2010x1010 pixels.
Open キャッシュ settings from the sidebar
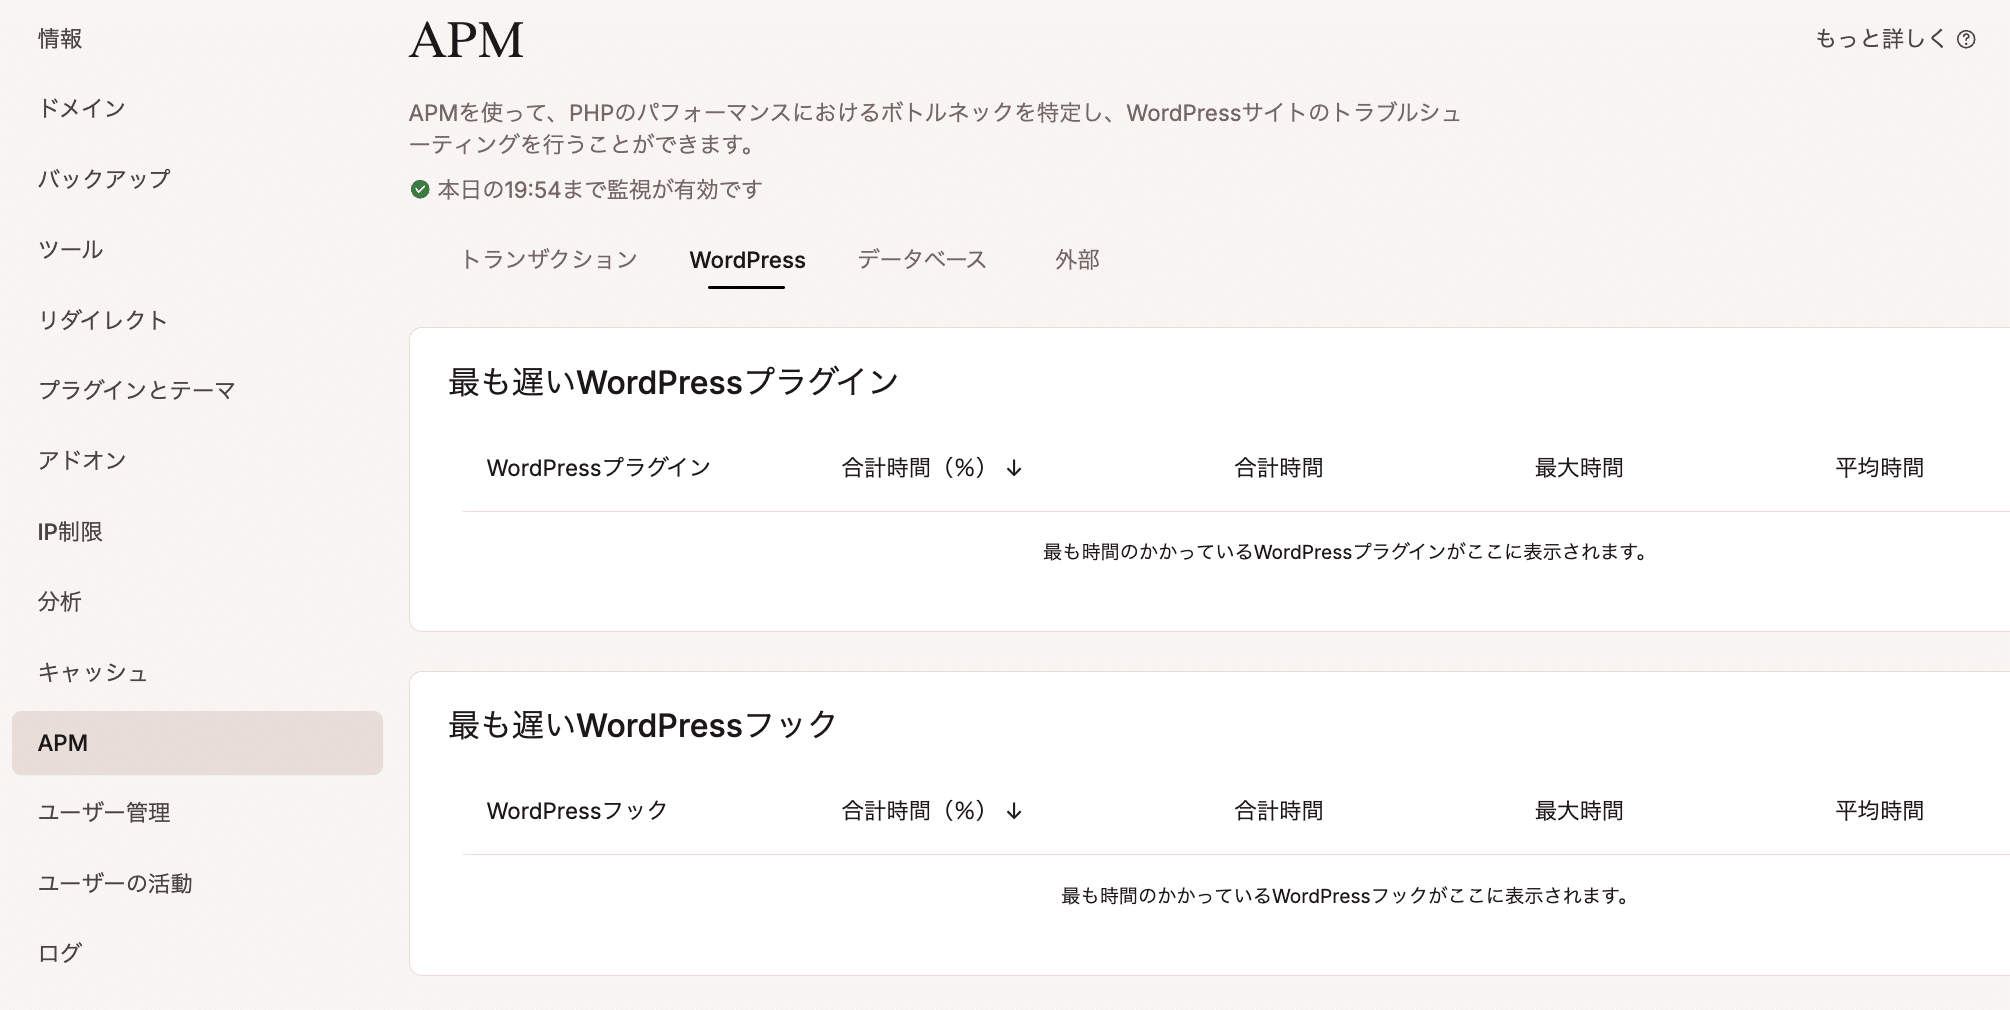pos(92,672)
